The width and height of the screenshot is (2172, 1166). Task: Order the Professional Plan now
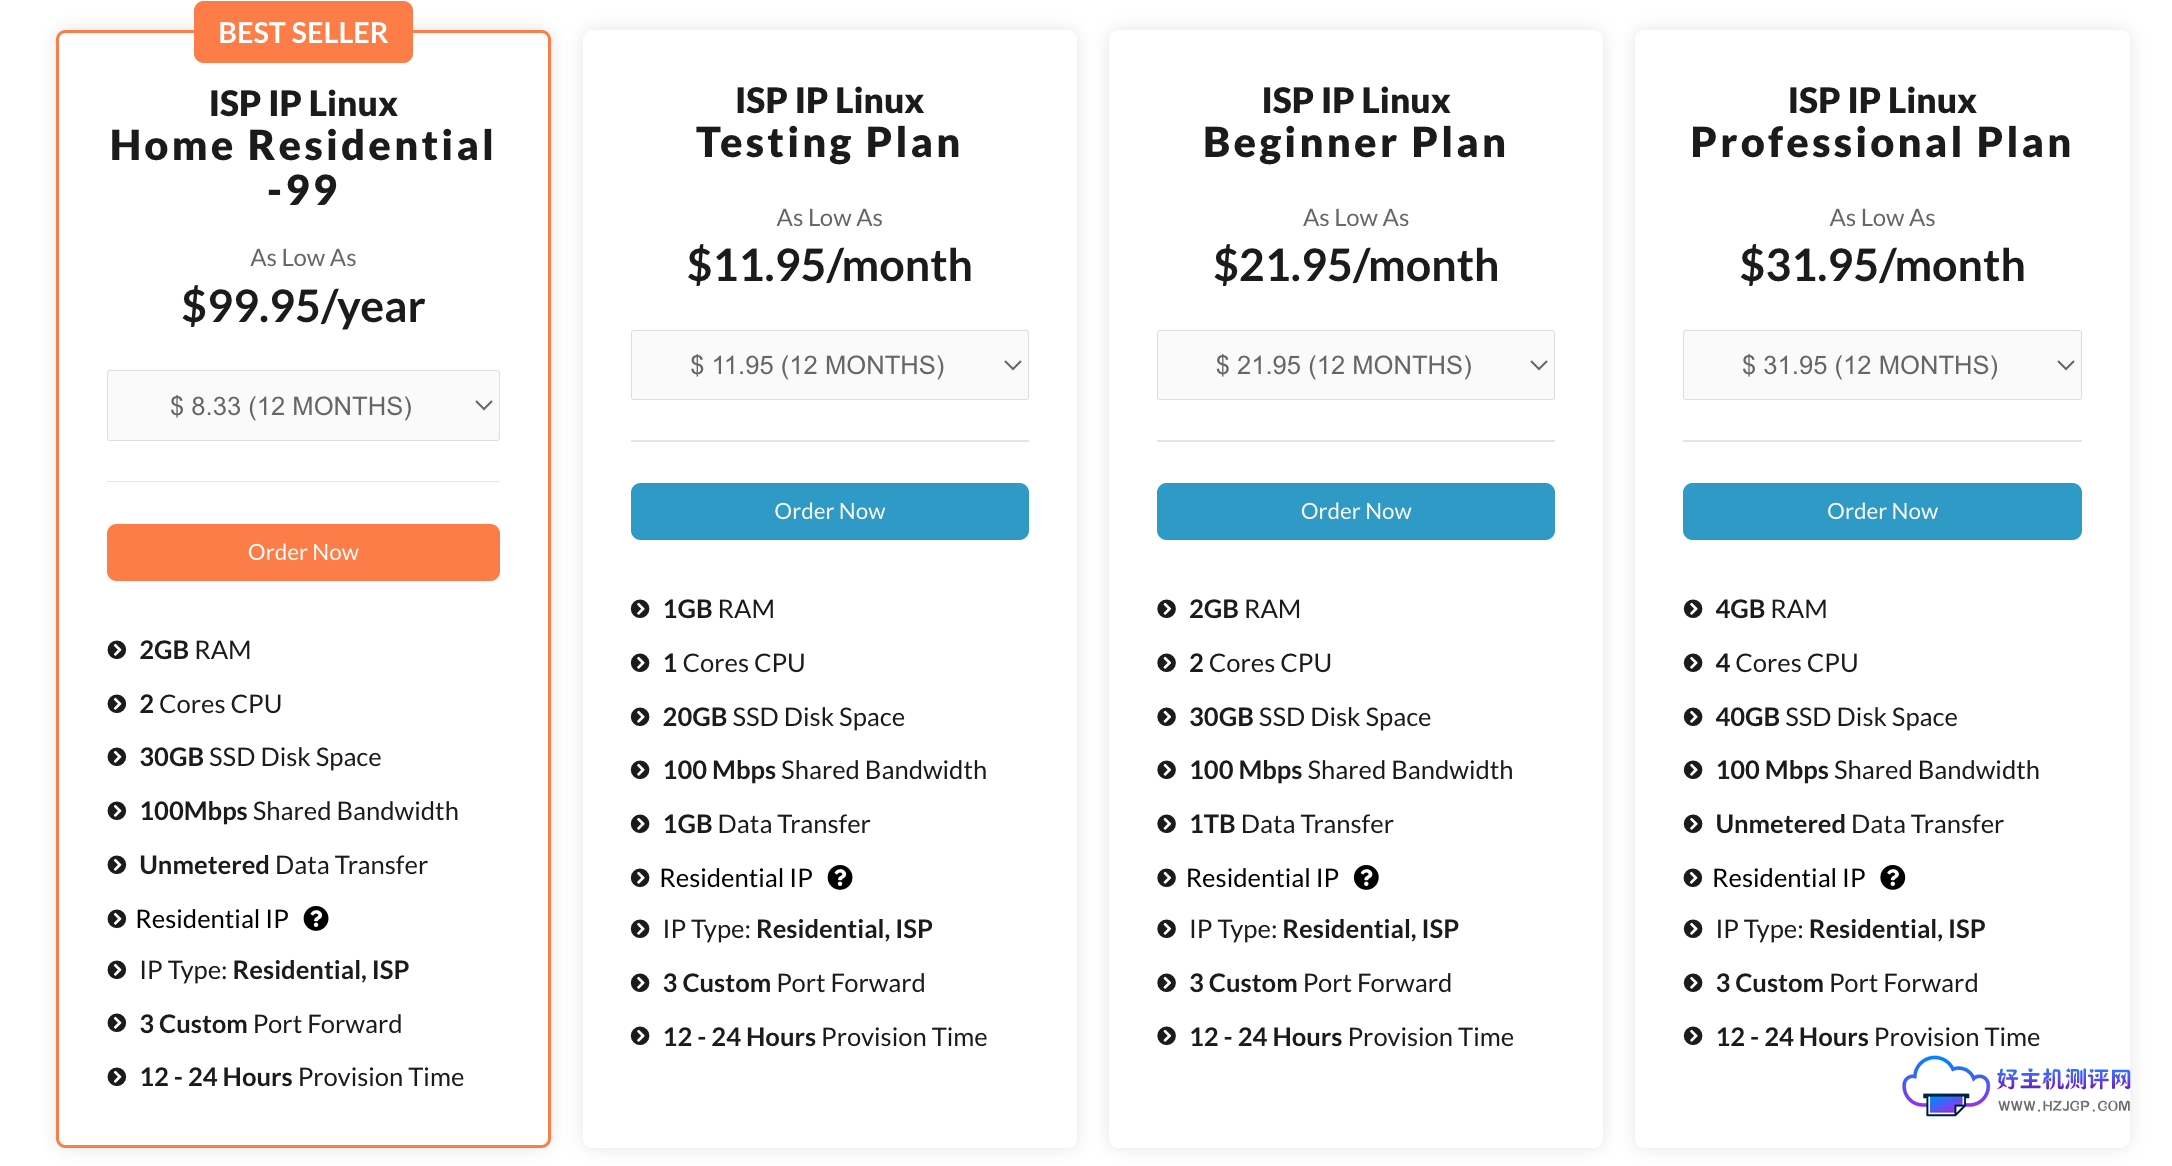pyautogui.click(x=1881, y=511)
